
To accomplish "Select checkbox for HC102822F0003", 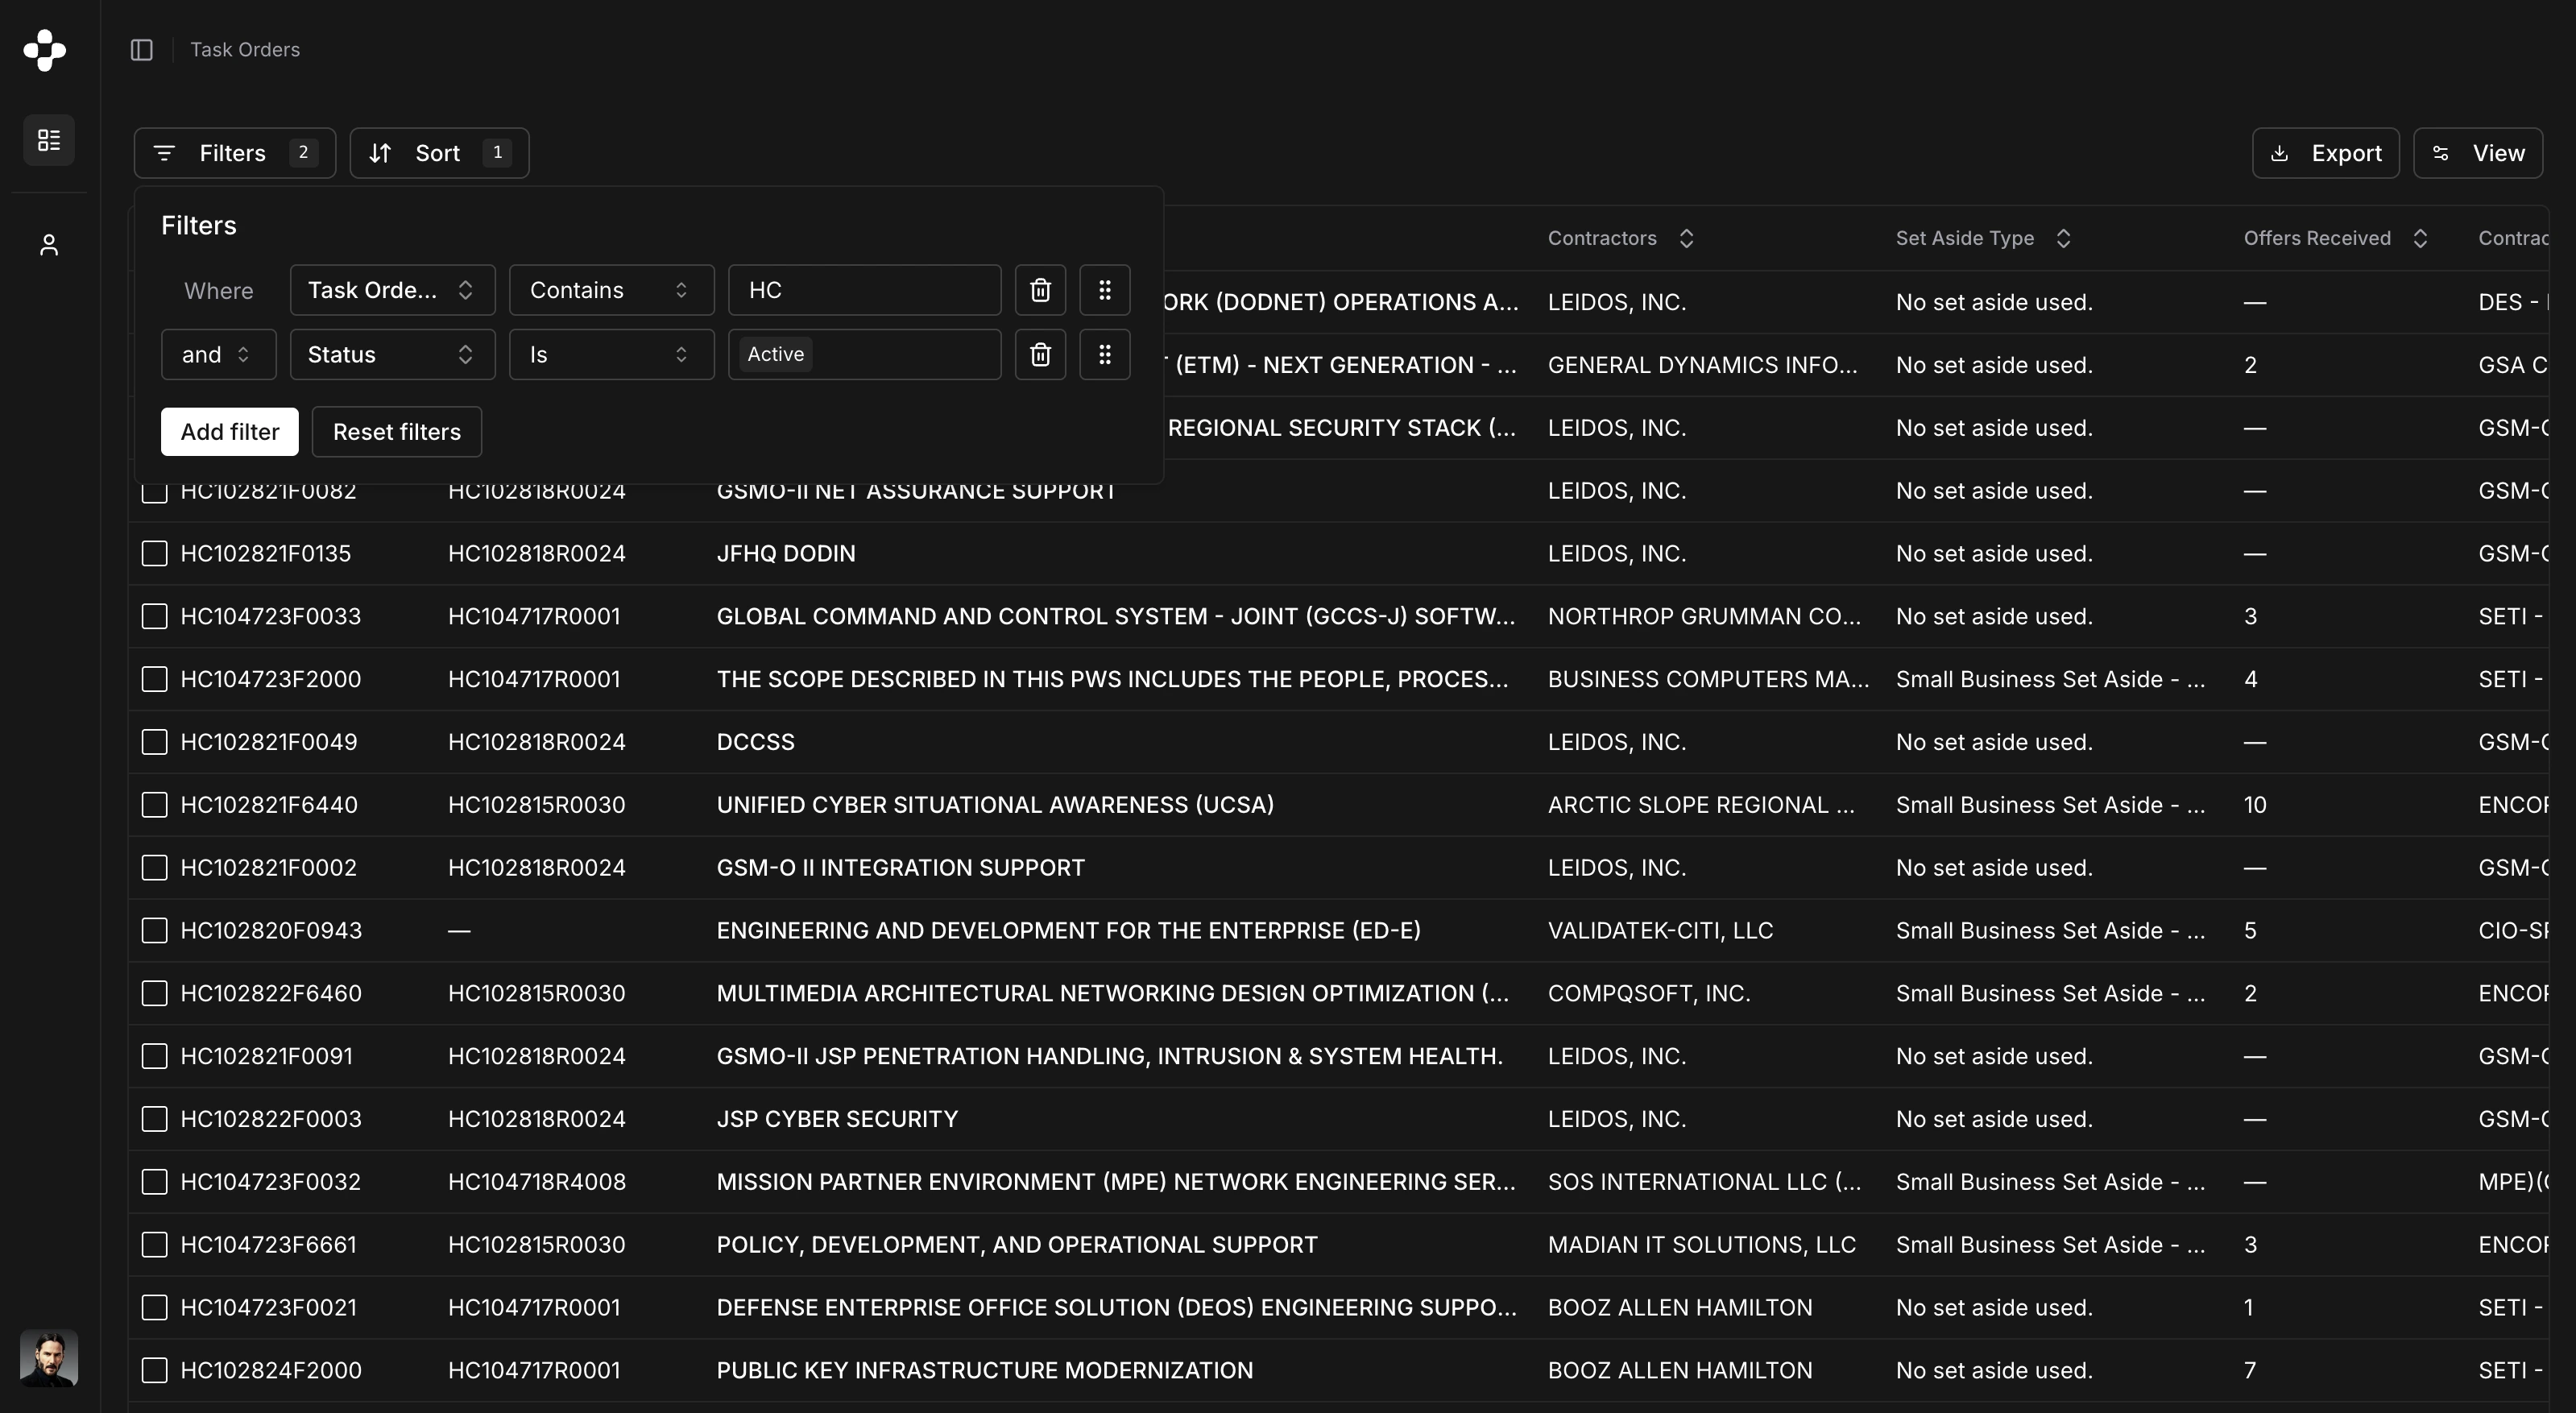I will pos(154,1119).
